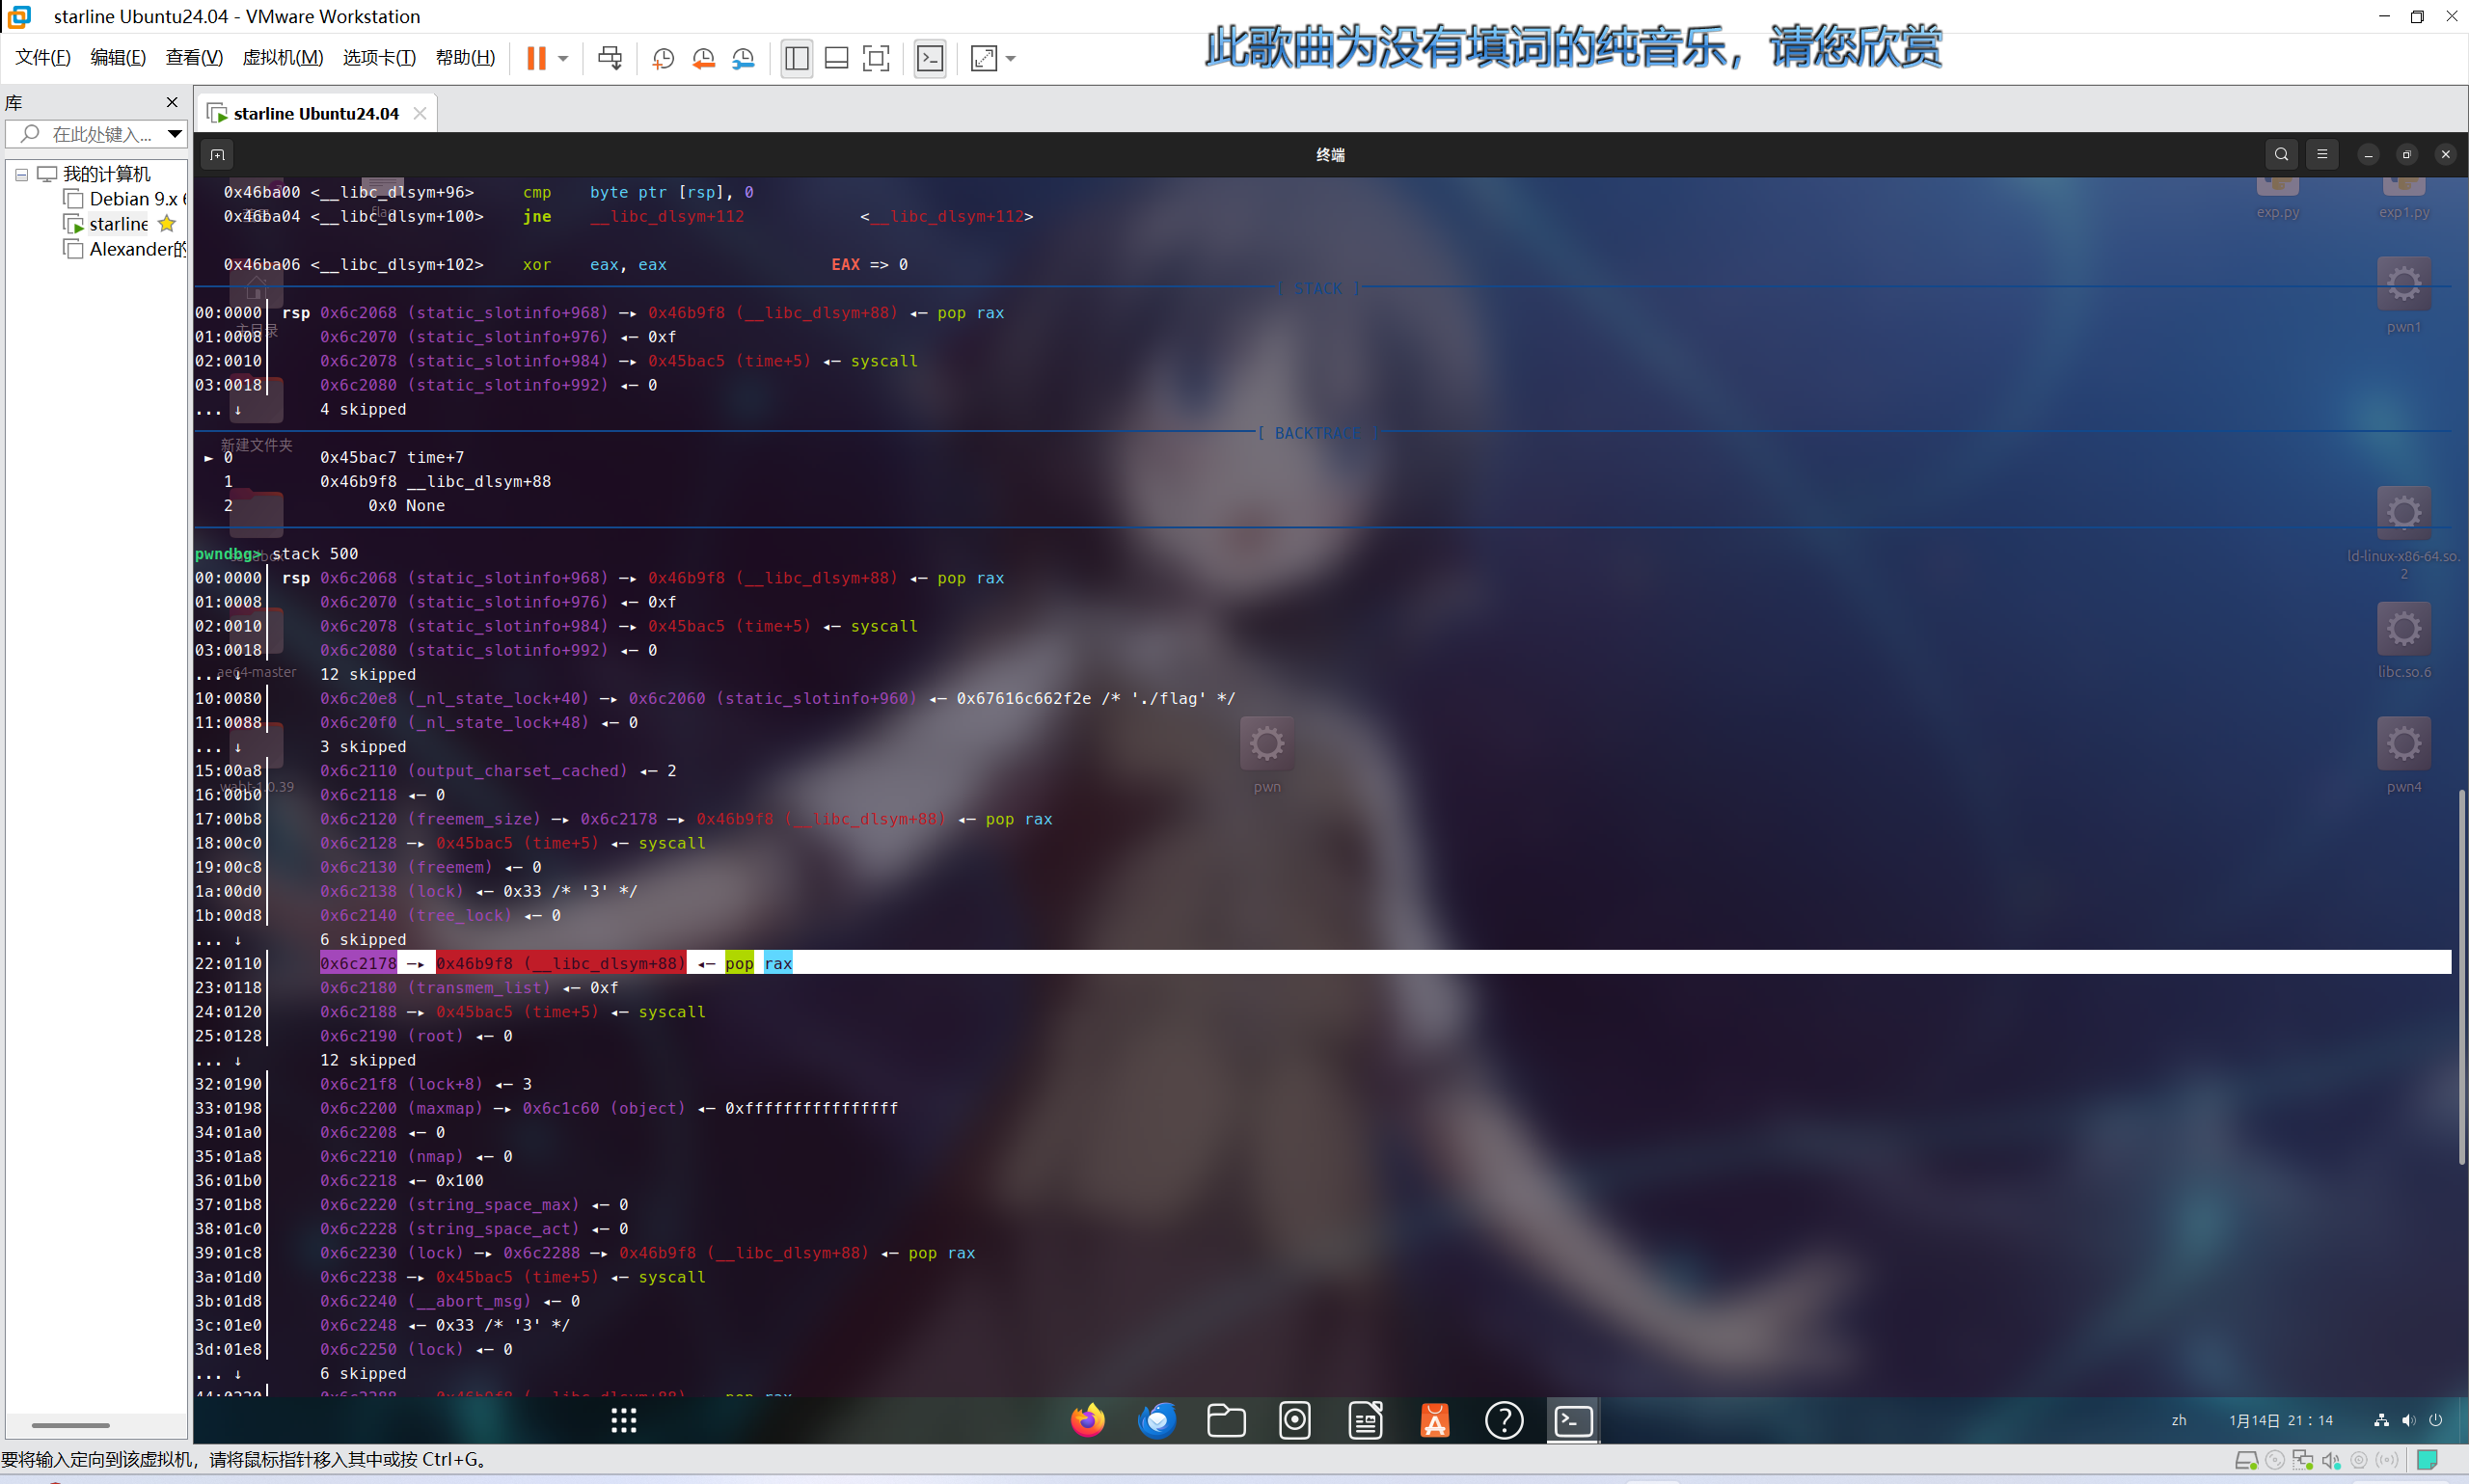Open the library search filter dropdown
Viewport: 2469px width, 1484px height.
pos(175,133)
